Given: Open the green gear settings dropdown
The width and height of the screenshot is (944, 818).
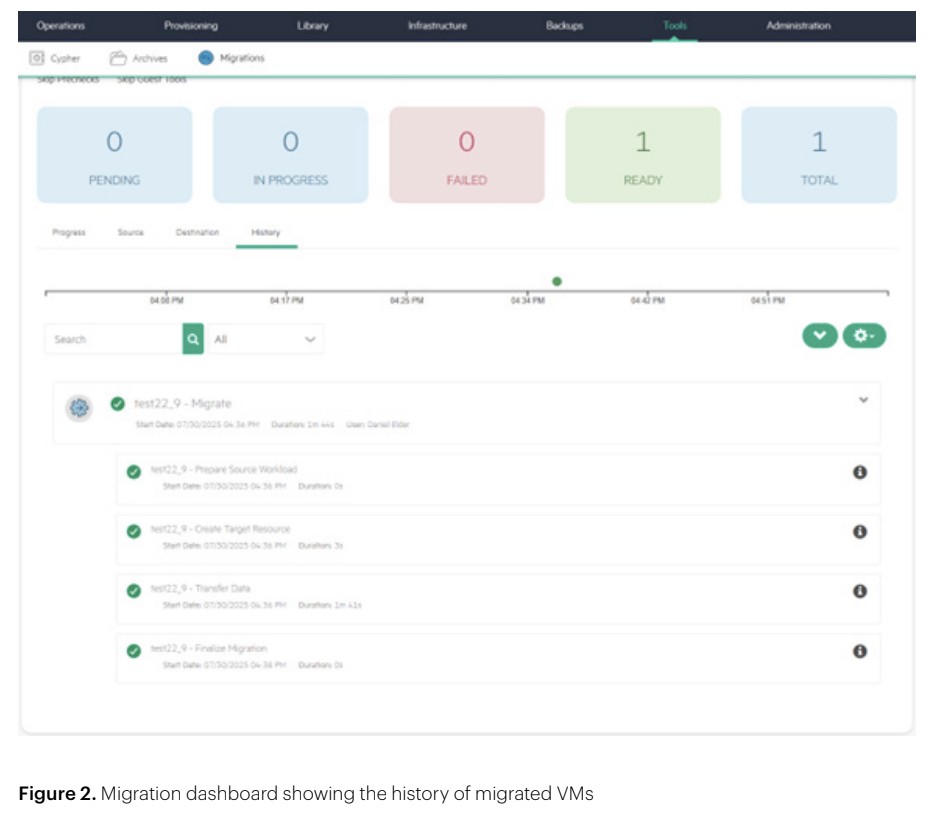Looking at the screenshot, I should click(865, 336).
